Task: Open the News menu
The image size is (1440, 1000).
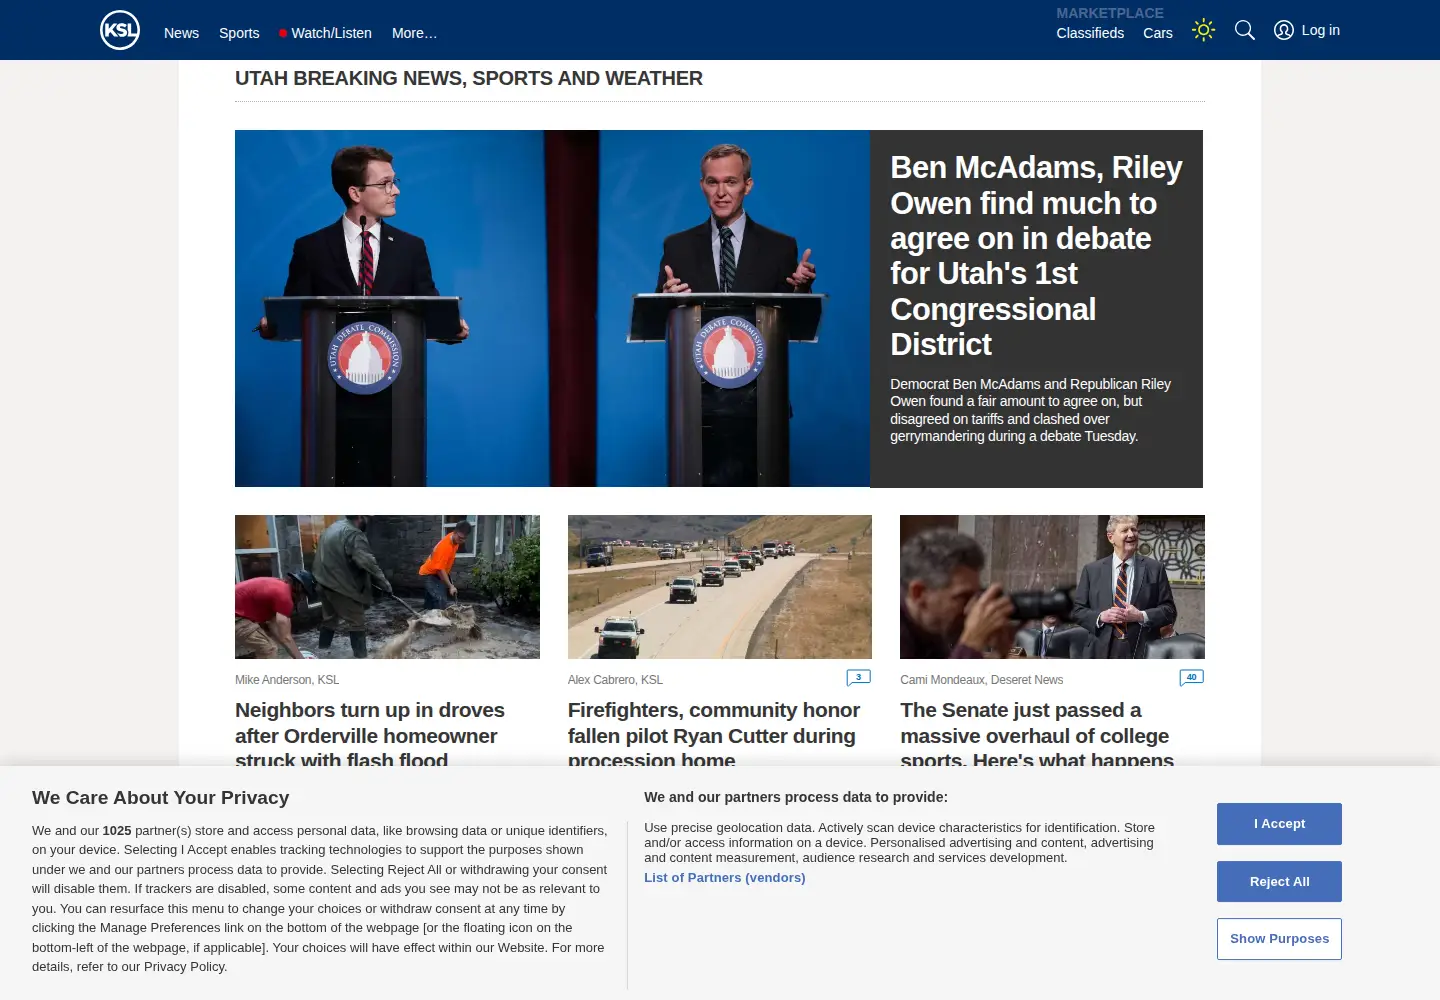Action: pyautogui.click(x=181, y=33)
